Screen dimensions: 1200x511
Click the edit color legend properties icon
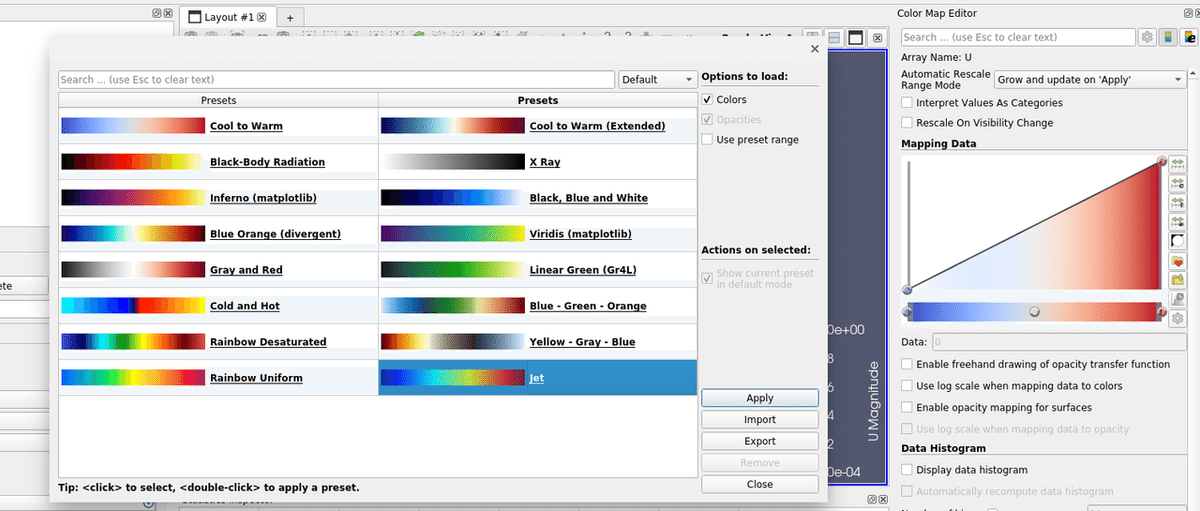[x=1191, y=37]
